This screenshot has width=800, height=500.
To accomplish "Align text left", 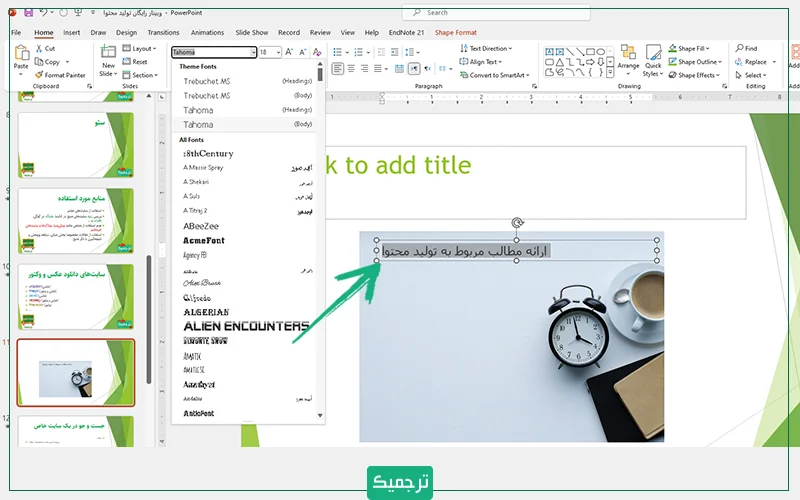I will point(338,68).
